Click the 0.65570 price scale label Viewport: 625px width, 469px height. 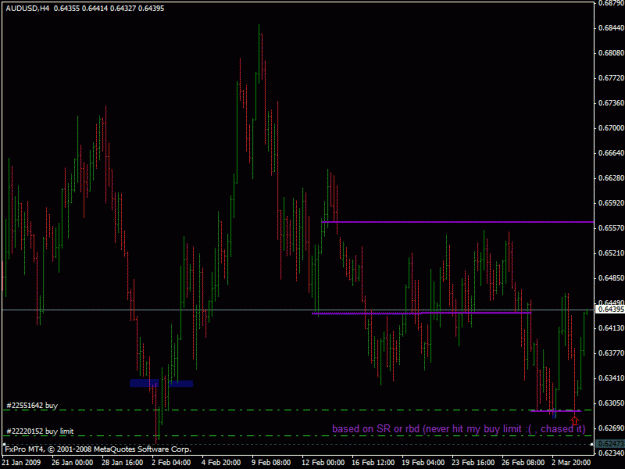point(611,228)
